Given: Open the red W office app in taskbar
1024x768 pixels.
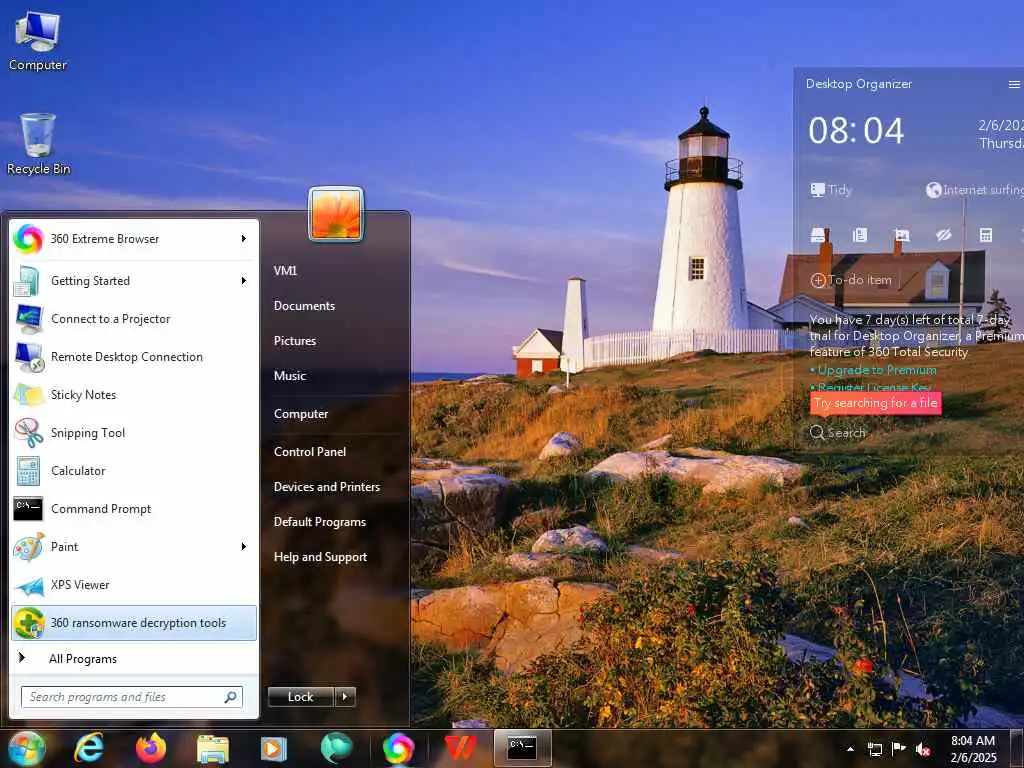Looking at the screenshot, I should pos(460,748).
